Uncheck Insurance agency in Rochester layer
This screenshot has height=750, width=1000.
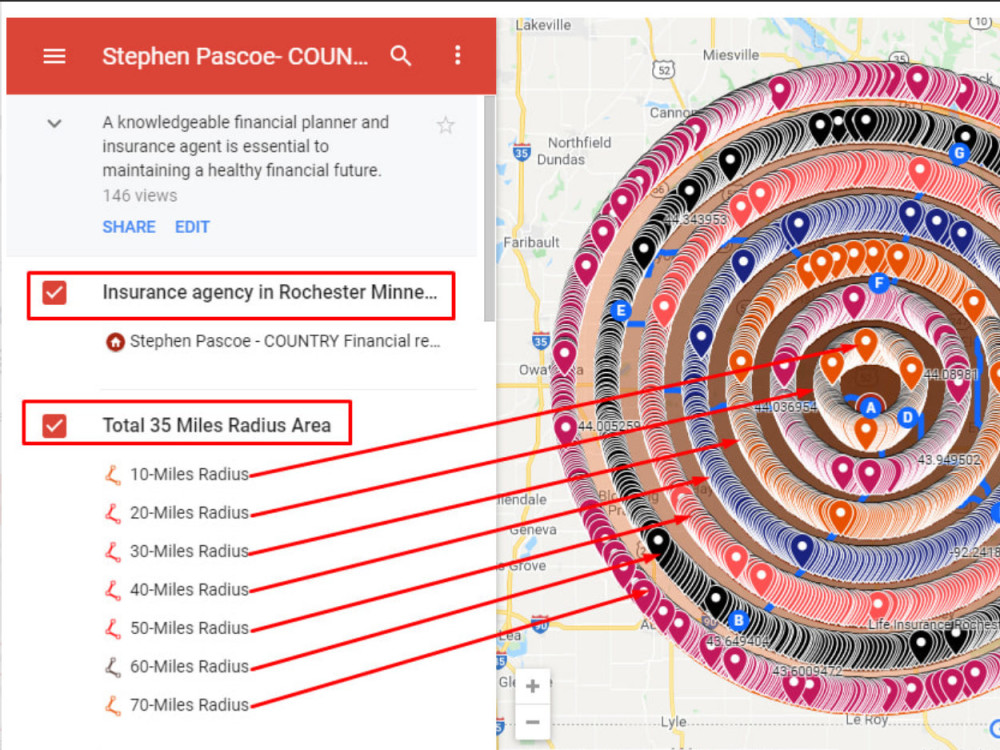click(x=54, y=293)
